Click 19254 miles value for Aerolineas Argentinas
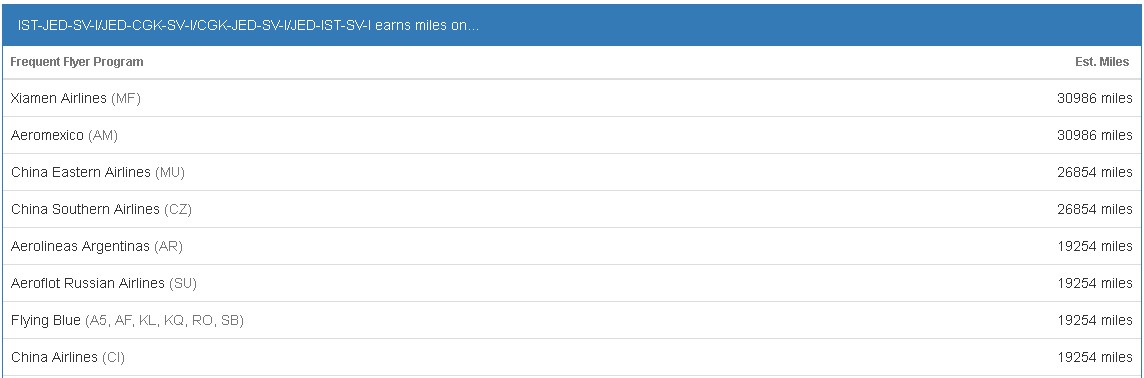1144x378 pixels. [x=1094, y=246]
